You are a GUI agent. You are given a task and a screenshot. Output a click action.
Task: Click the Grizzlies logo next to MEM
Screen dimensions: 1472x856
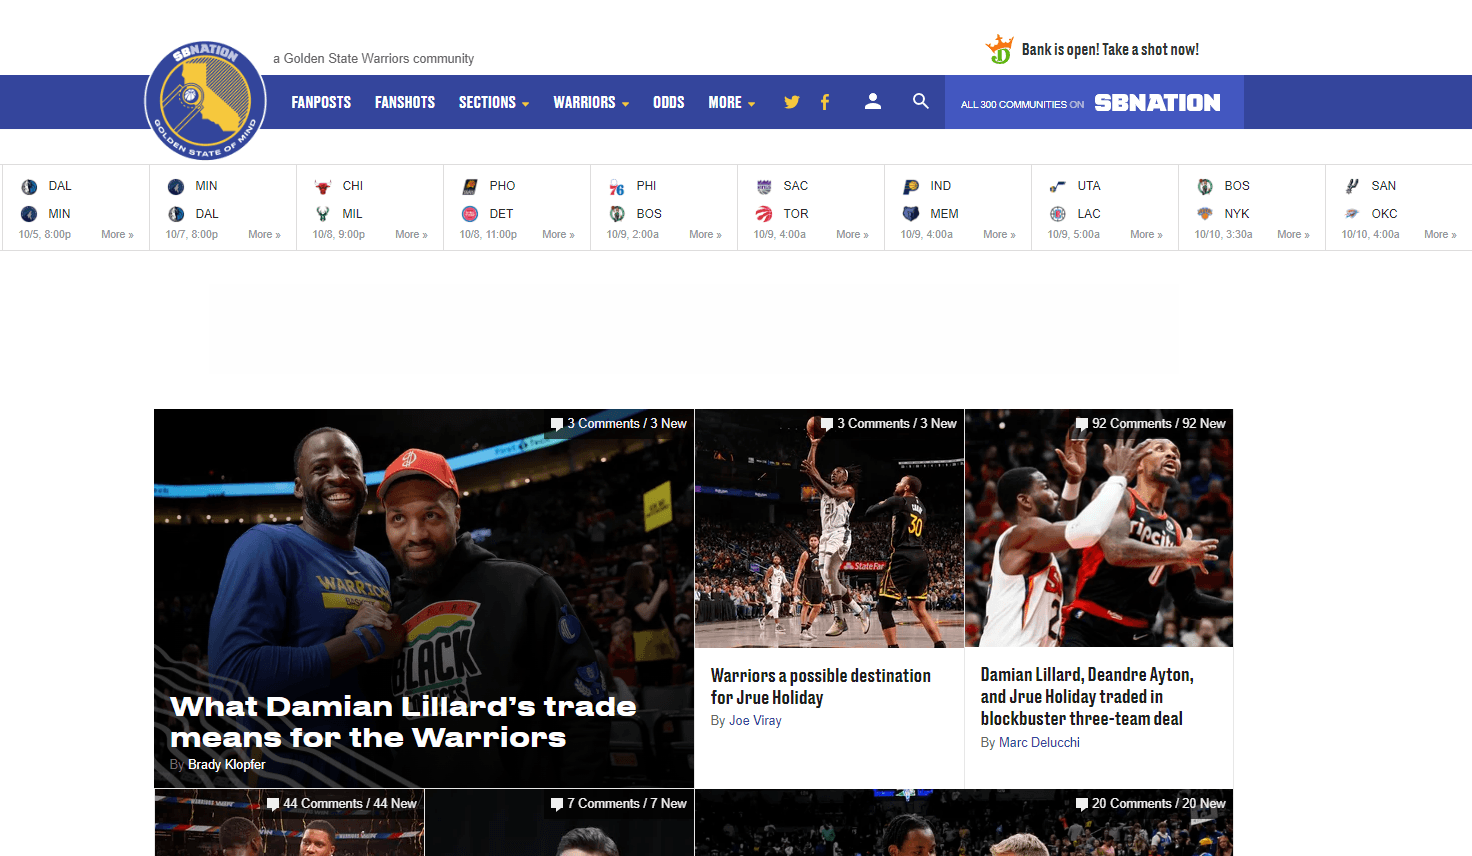(910, 214)
